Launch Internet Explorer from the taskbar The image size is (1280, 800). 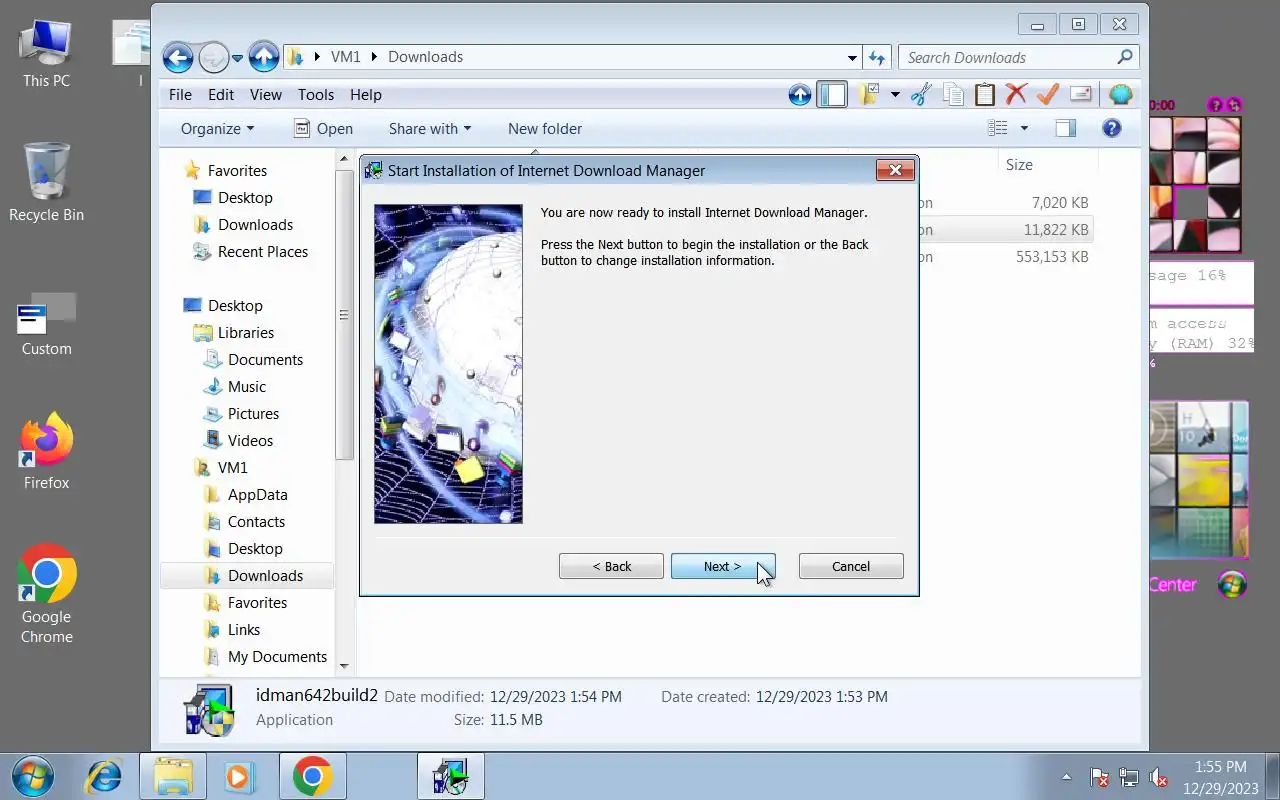pos(104,776)
